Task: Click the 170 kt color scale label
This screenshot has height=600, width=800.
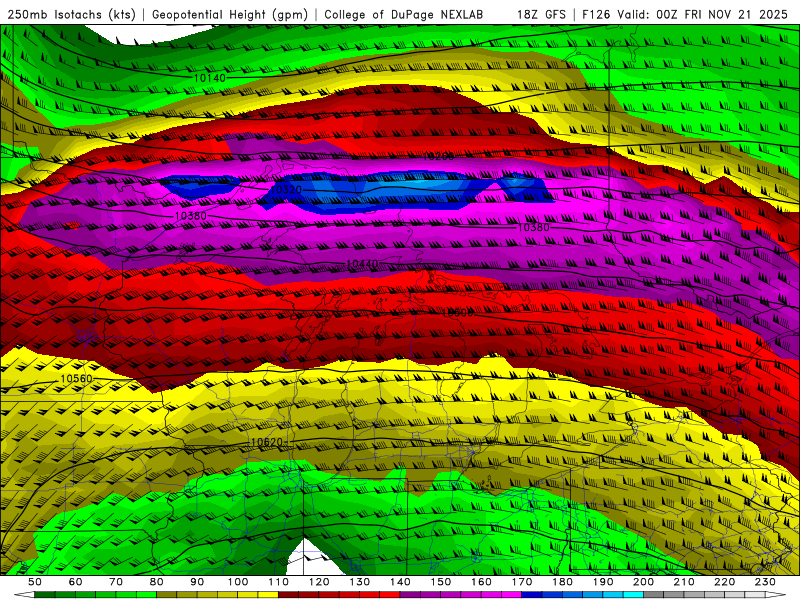Action: pyautogui.click(x=522, y=582)
